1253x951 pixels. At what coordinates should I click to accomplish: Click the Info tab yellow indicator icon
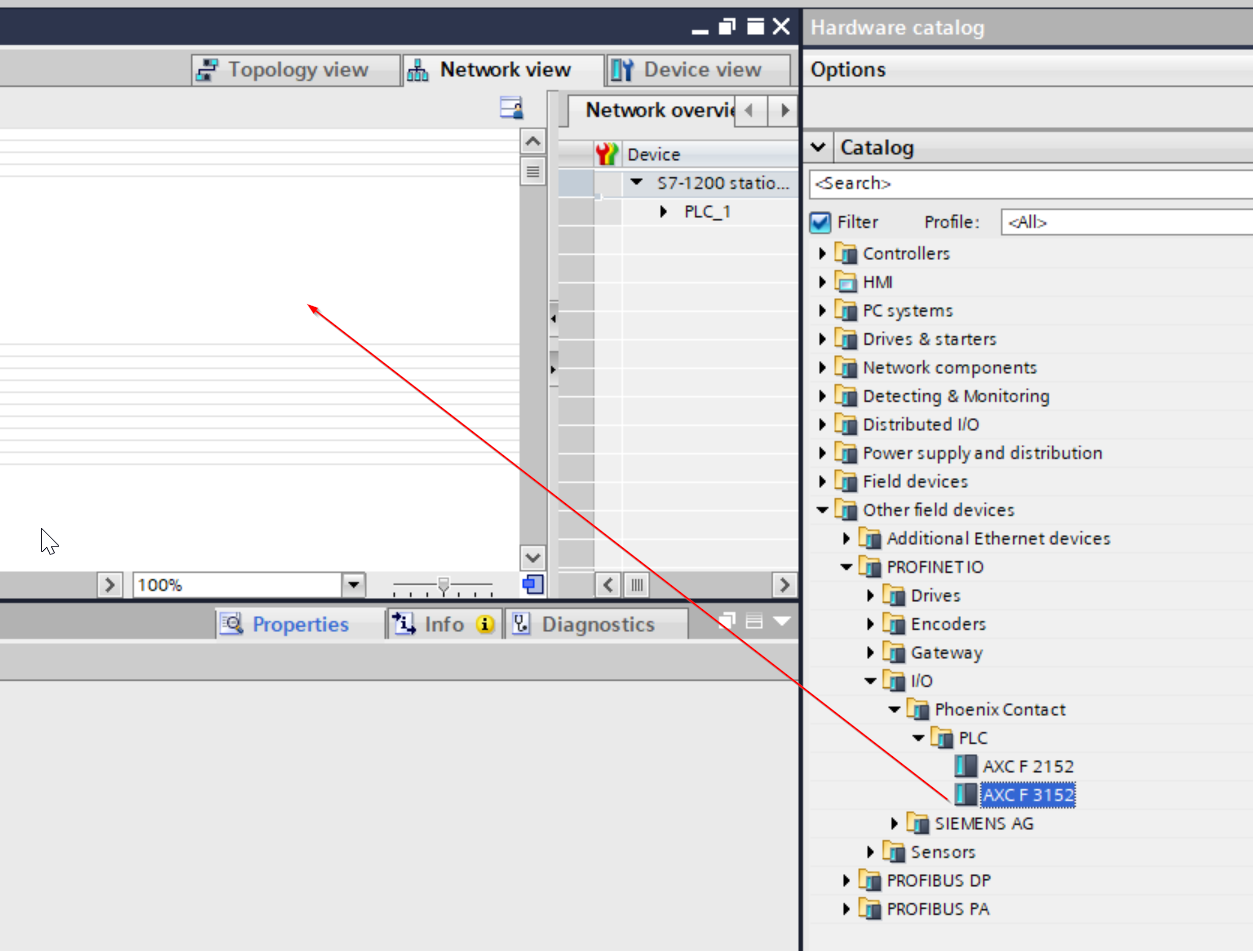486,625
